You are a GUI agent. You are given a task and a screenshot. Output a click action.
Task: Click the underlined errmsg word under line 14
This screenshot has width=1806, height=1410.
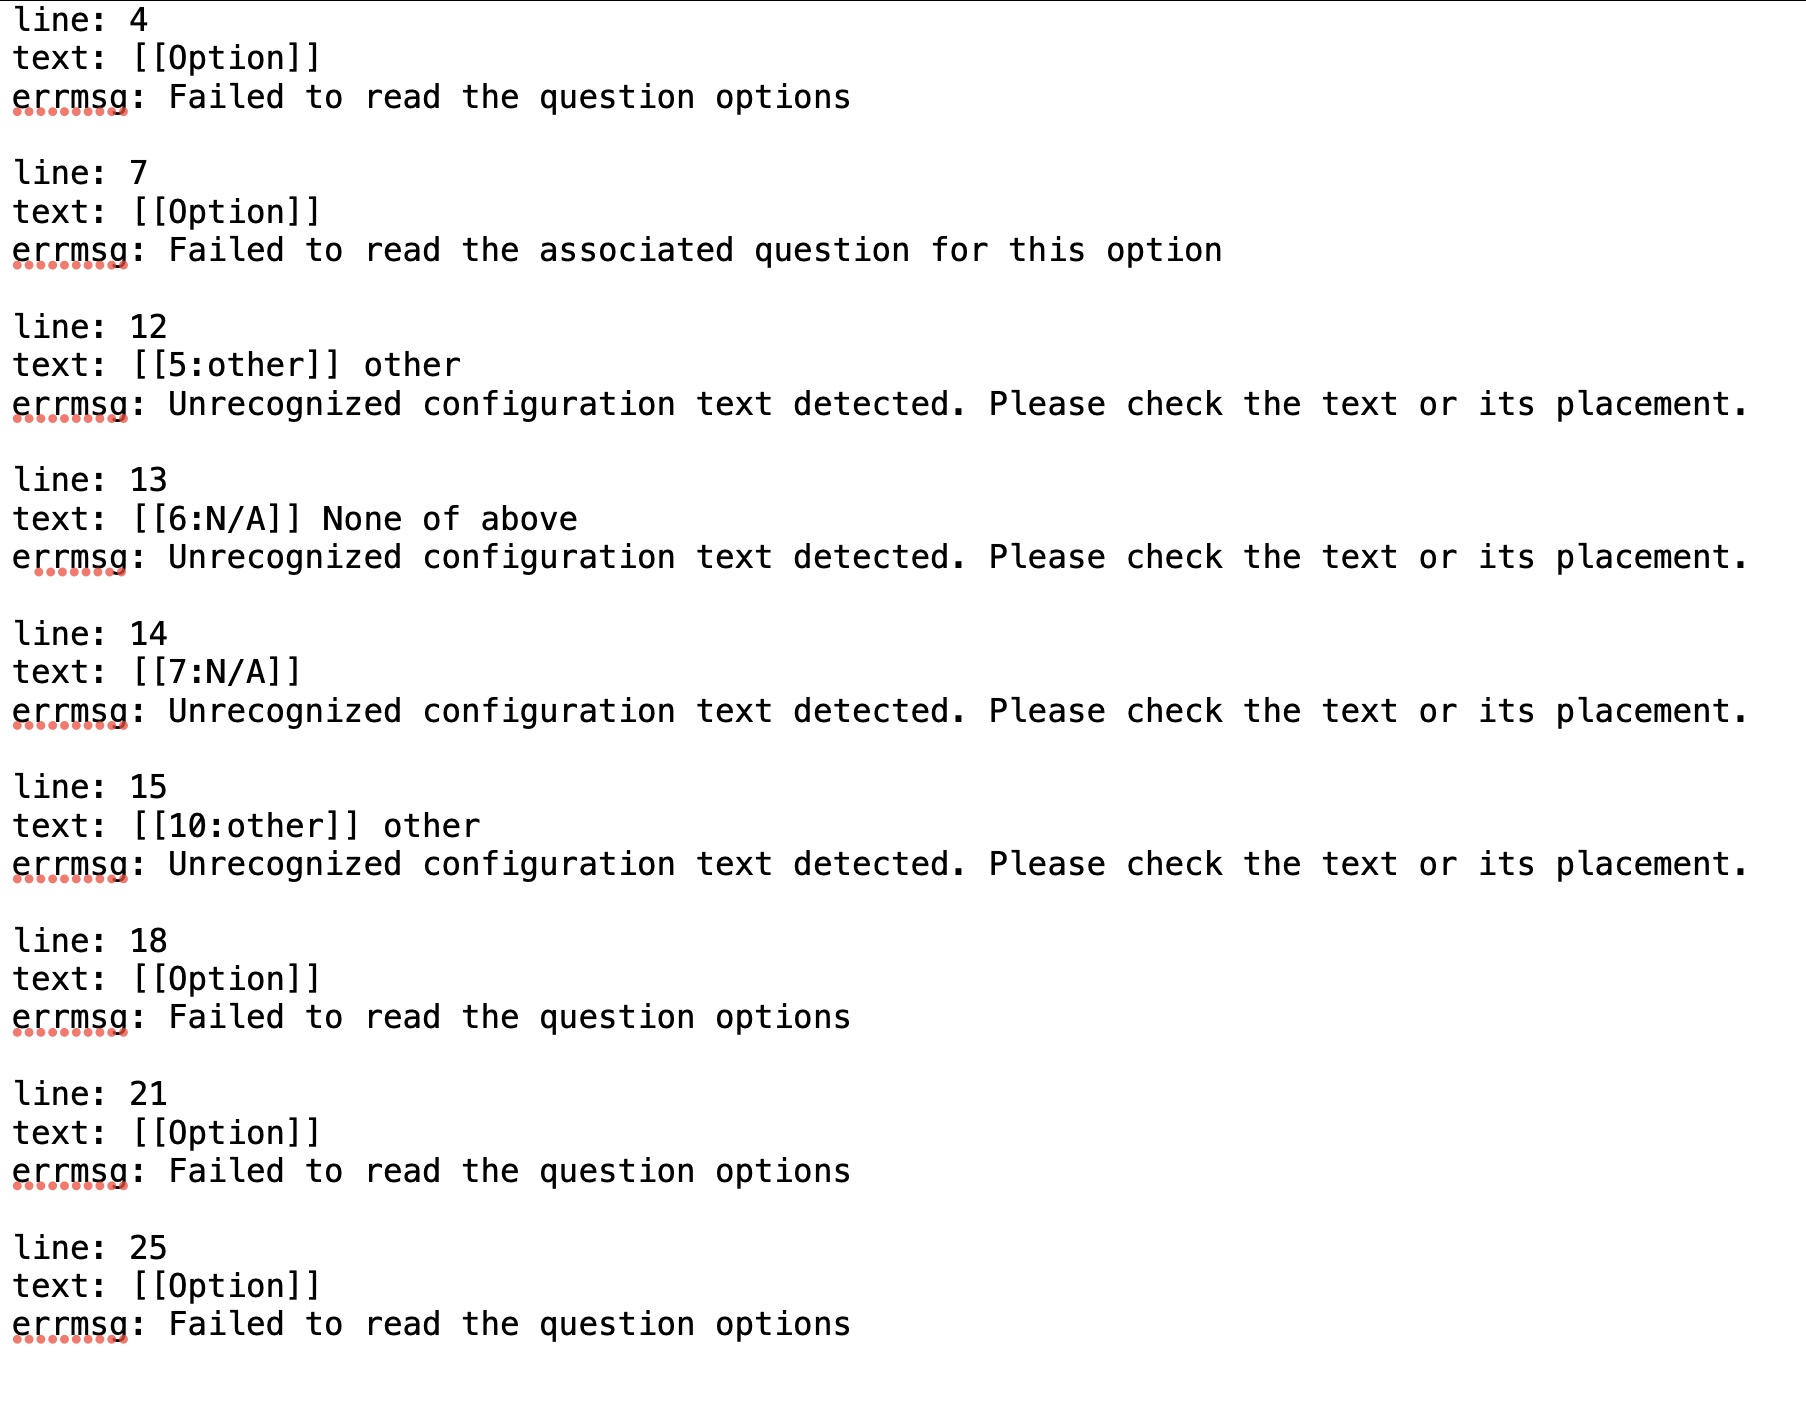(x=70, y=712)
